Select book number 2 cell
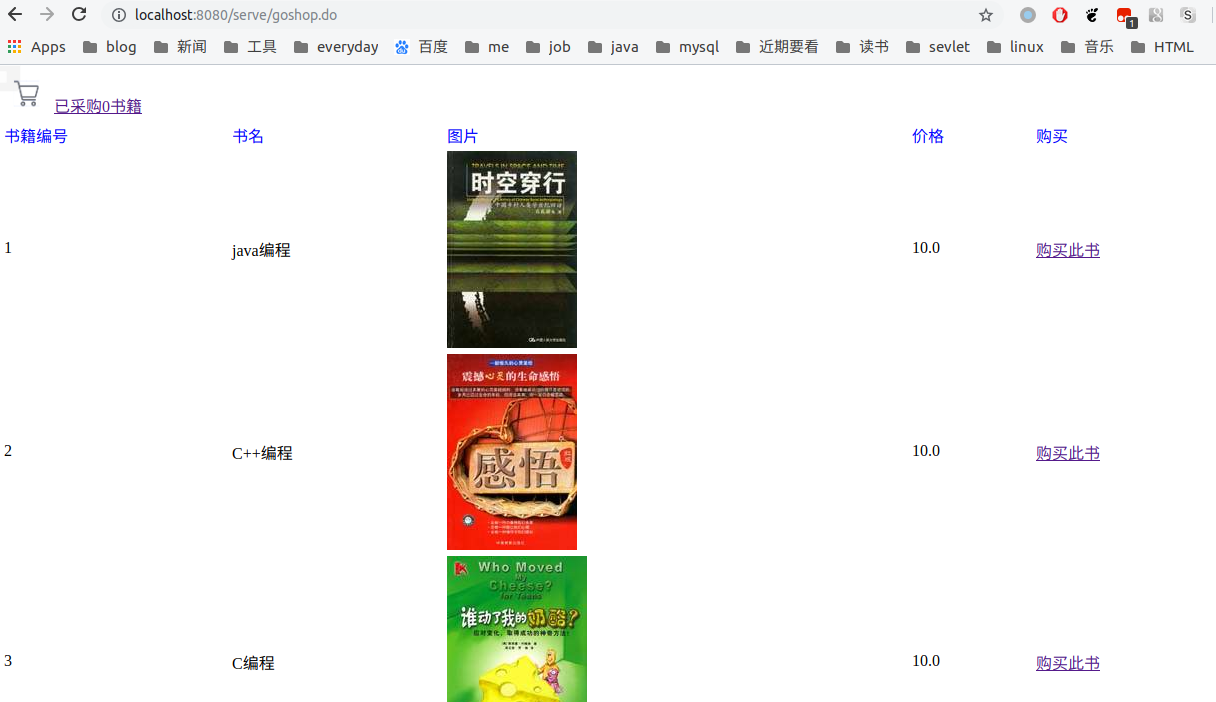The width and height of the screenshot is (1216, 702). coord(8,451)
